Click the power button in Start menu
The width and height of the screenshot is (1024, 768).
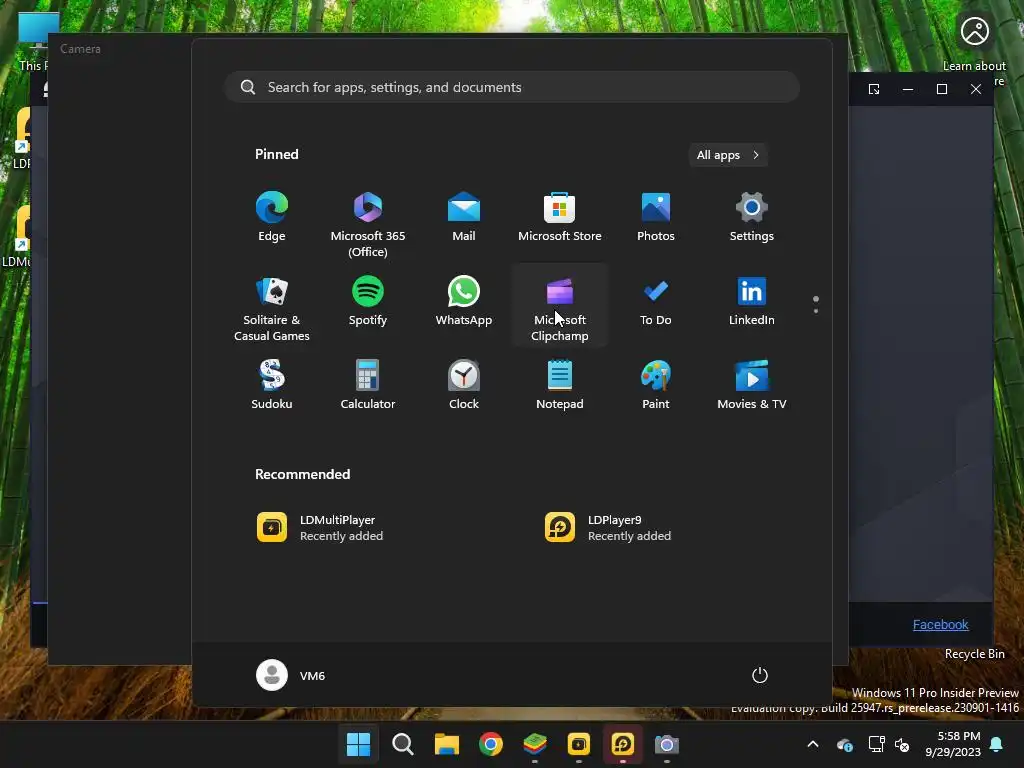click(x=760, y=675)
